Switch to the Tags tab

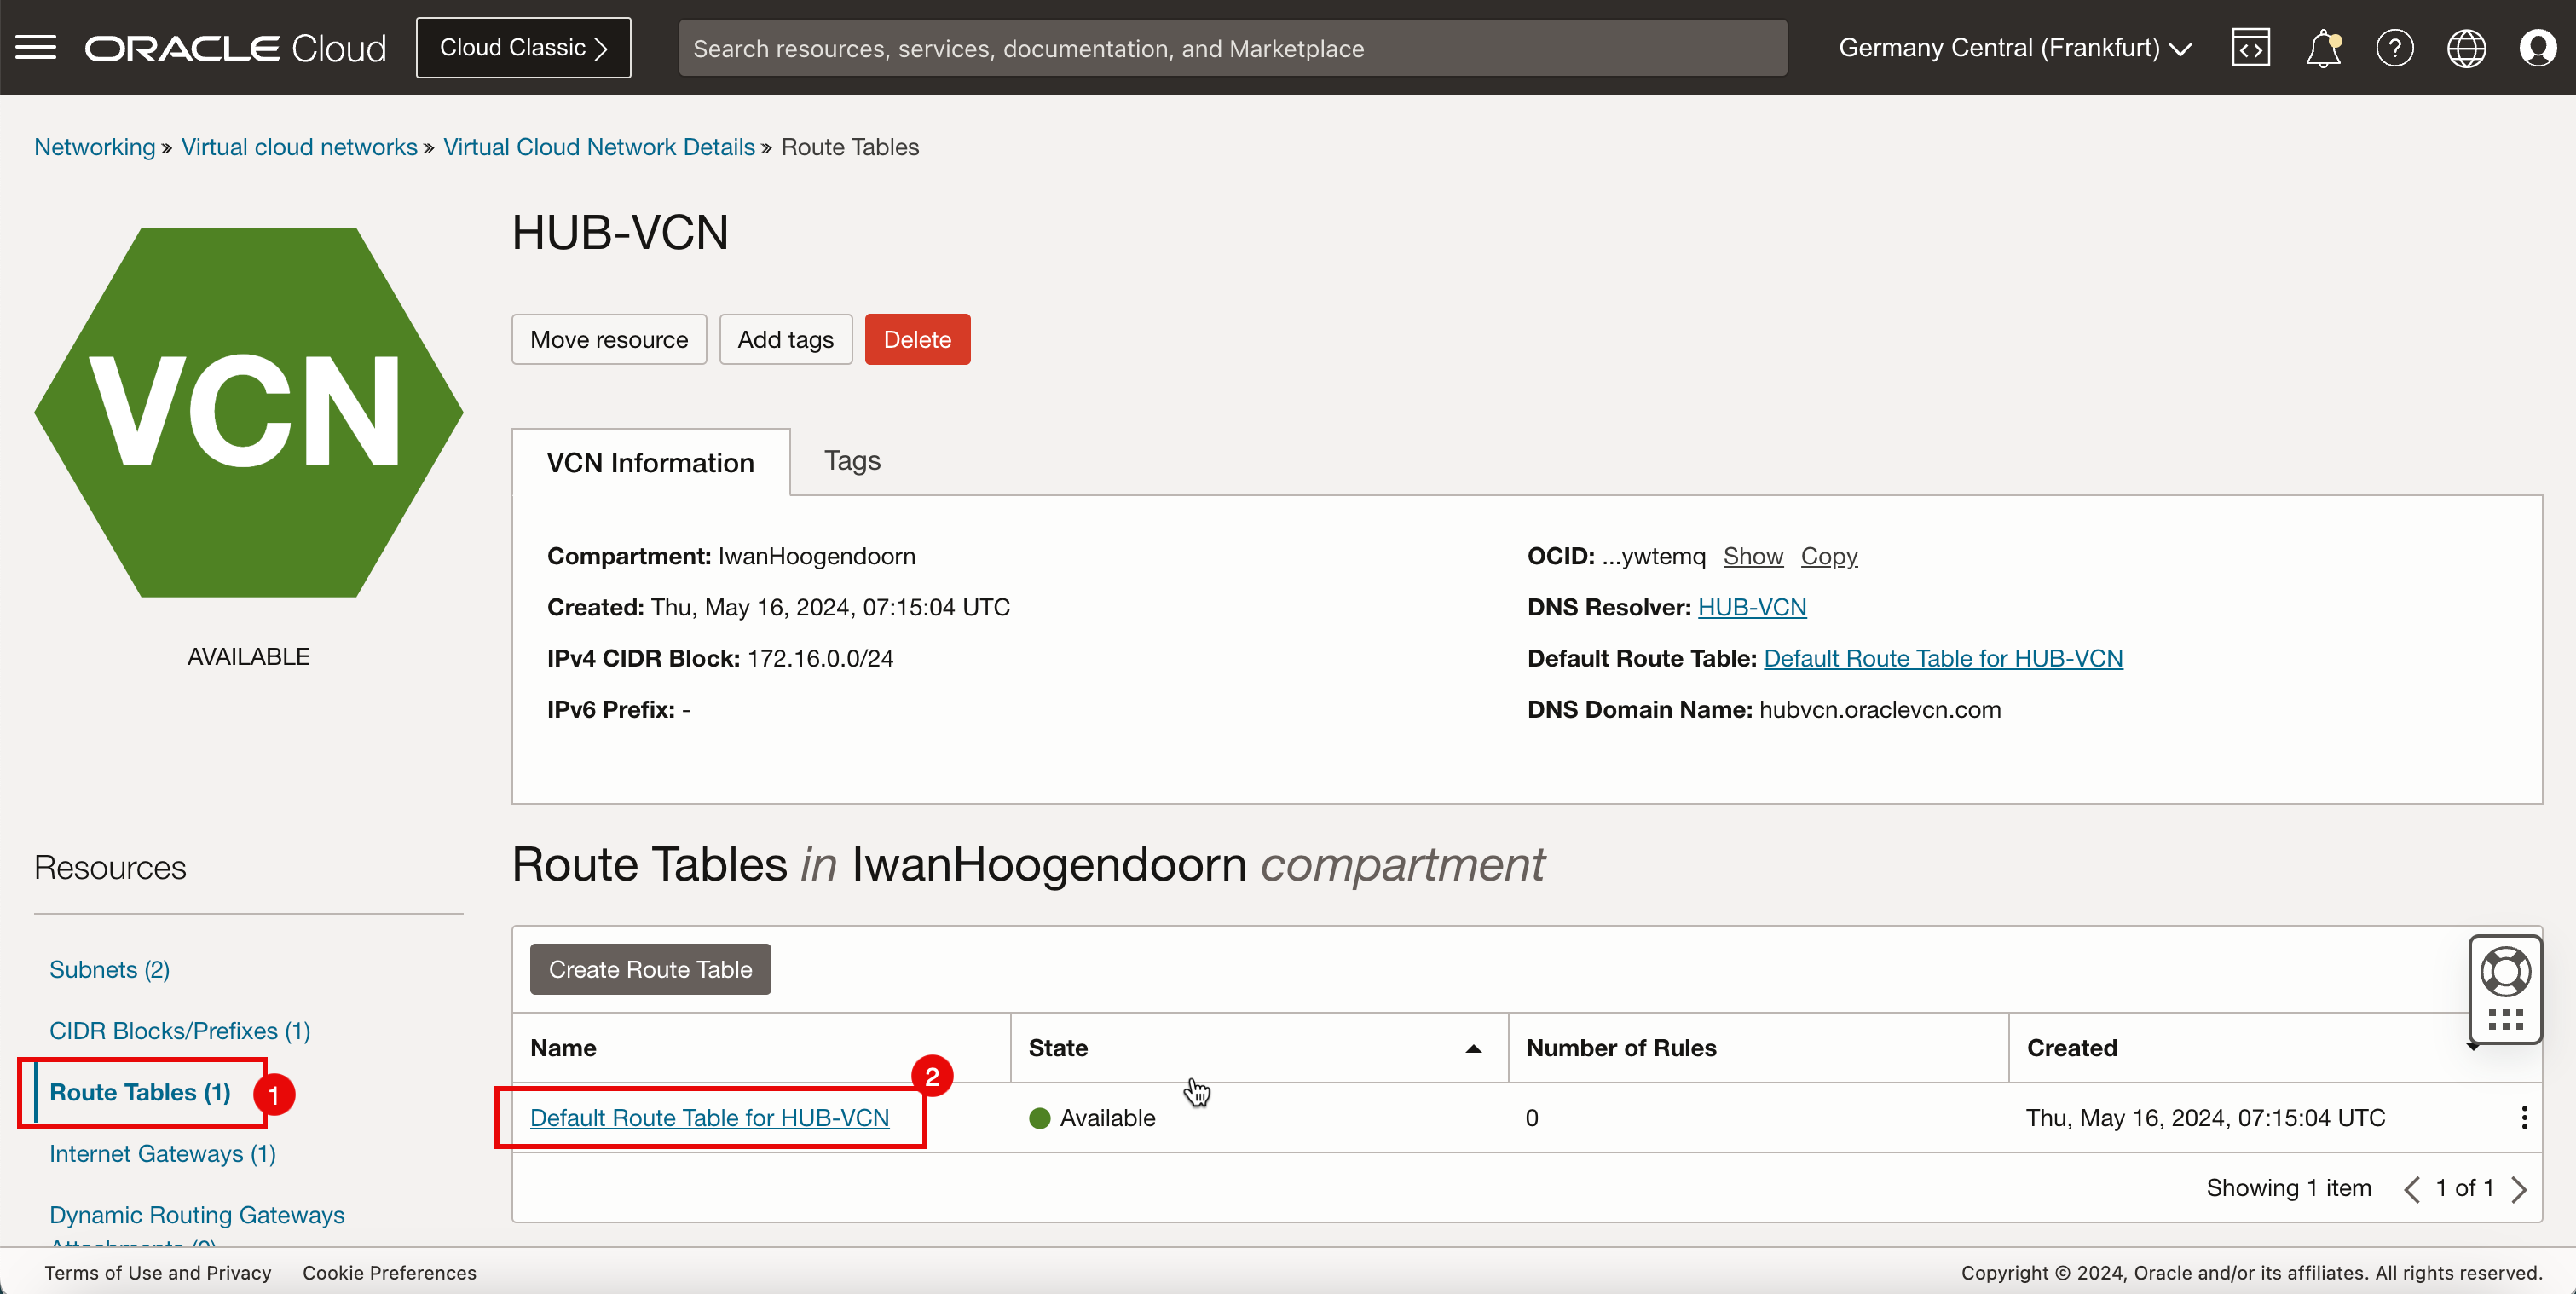tap(852, 459)
